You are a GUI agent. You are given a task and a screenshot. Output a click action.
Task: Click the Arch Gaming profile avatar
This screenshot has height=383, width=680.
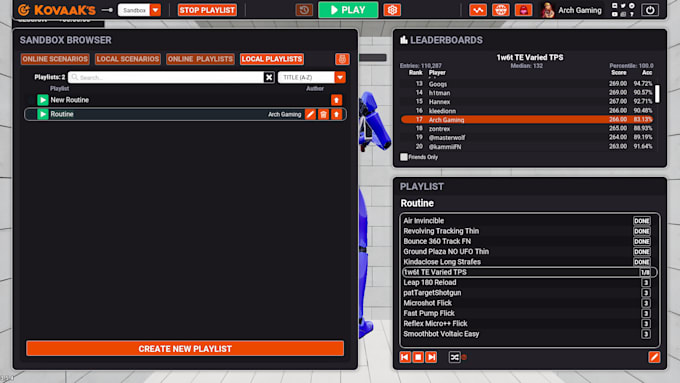point(548,10)
